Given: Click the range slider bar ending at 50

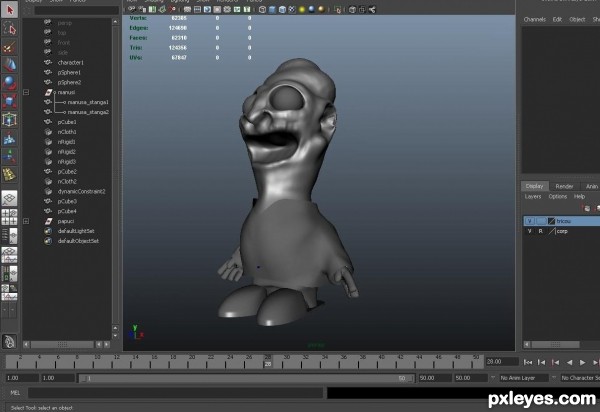Looking at the screenshot, I should 246,378.
